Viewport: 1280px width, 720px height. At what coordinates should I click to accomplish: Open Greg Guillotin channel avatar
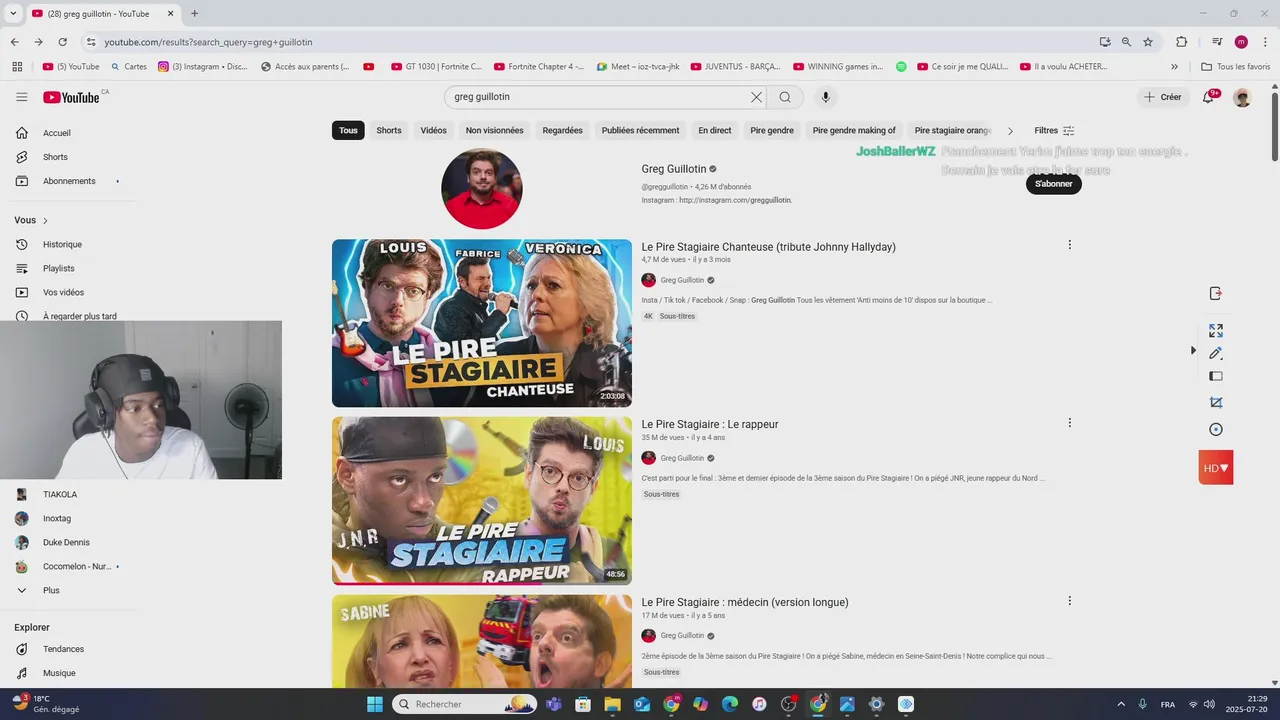(x=482, y=188)
